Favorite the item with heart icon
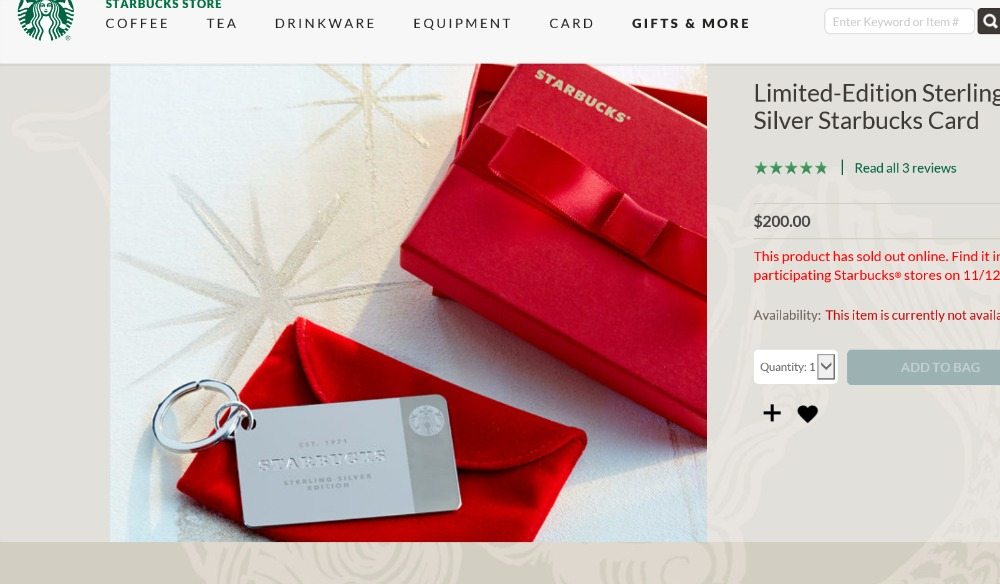The image size is (1000, 584). [807, 414]
